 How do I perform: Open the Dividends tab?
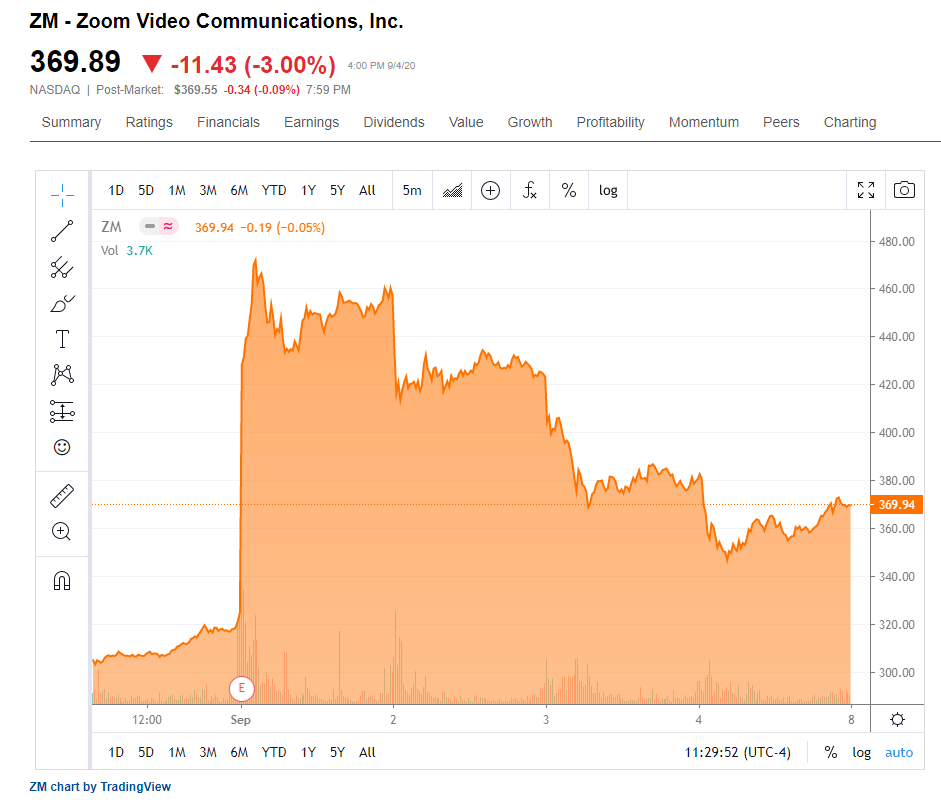tap(394, 122)
